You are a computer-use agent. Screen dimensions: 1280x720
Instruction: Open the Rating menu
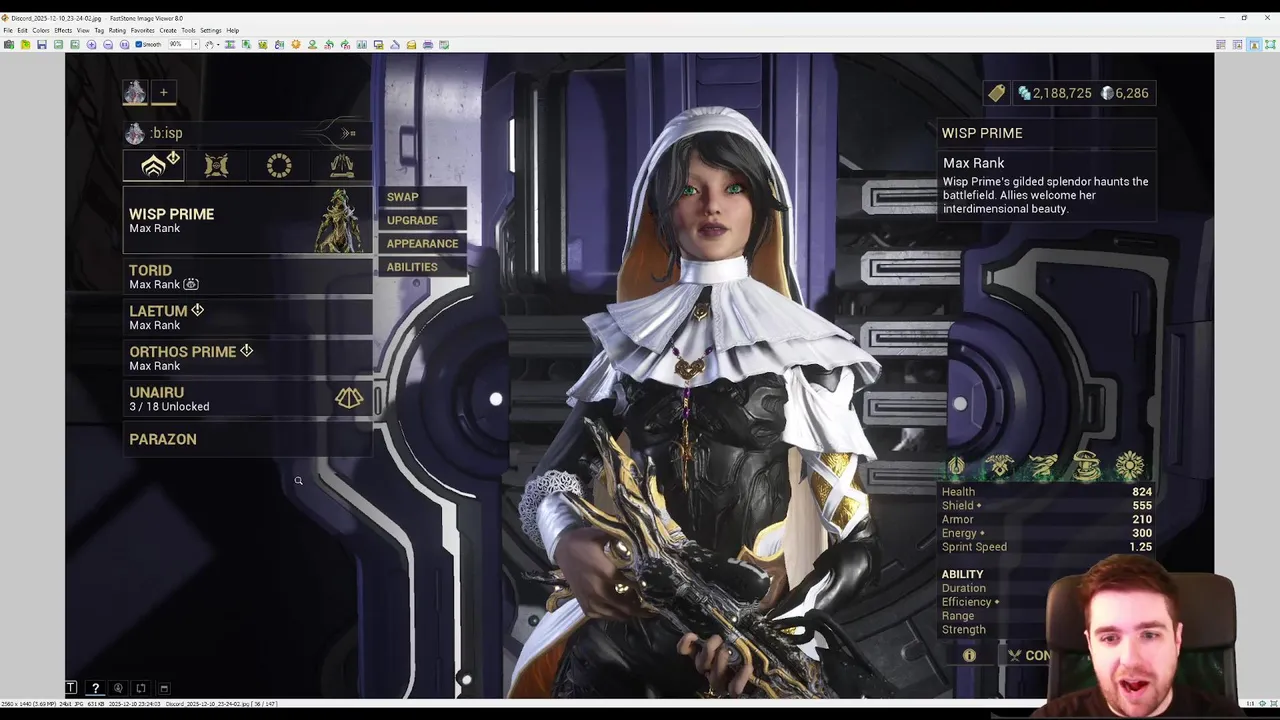117,30
